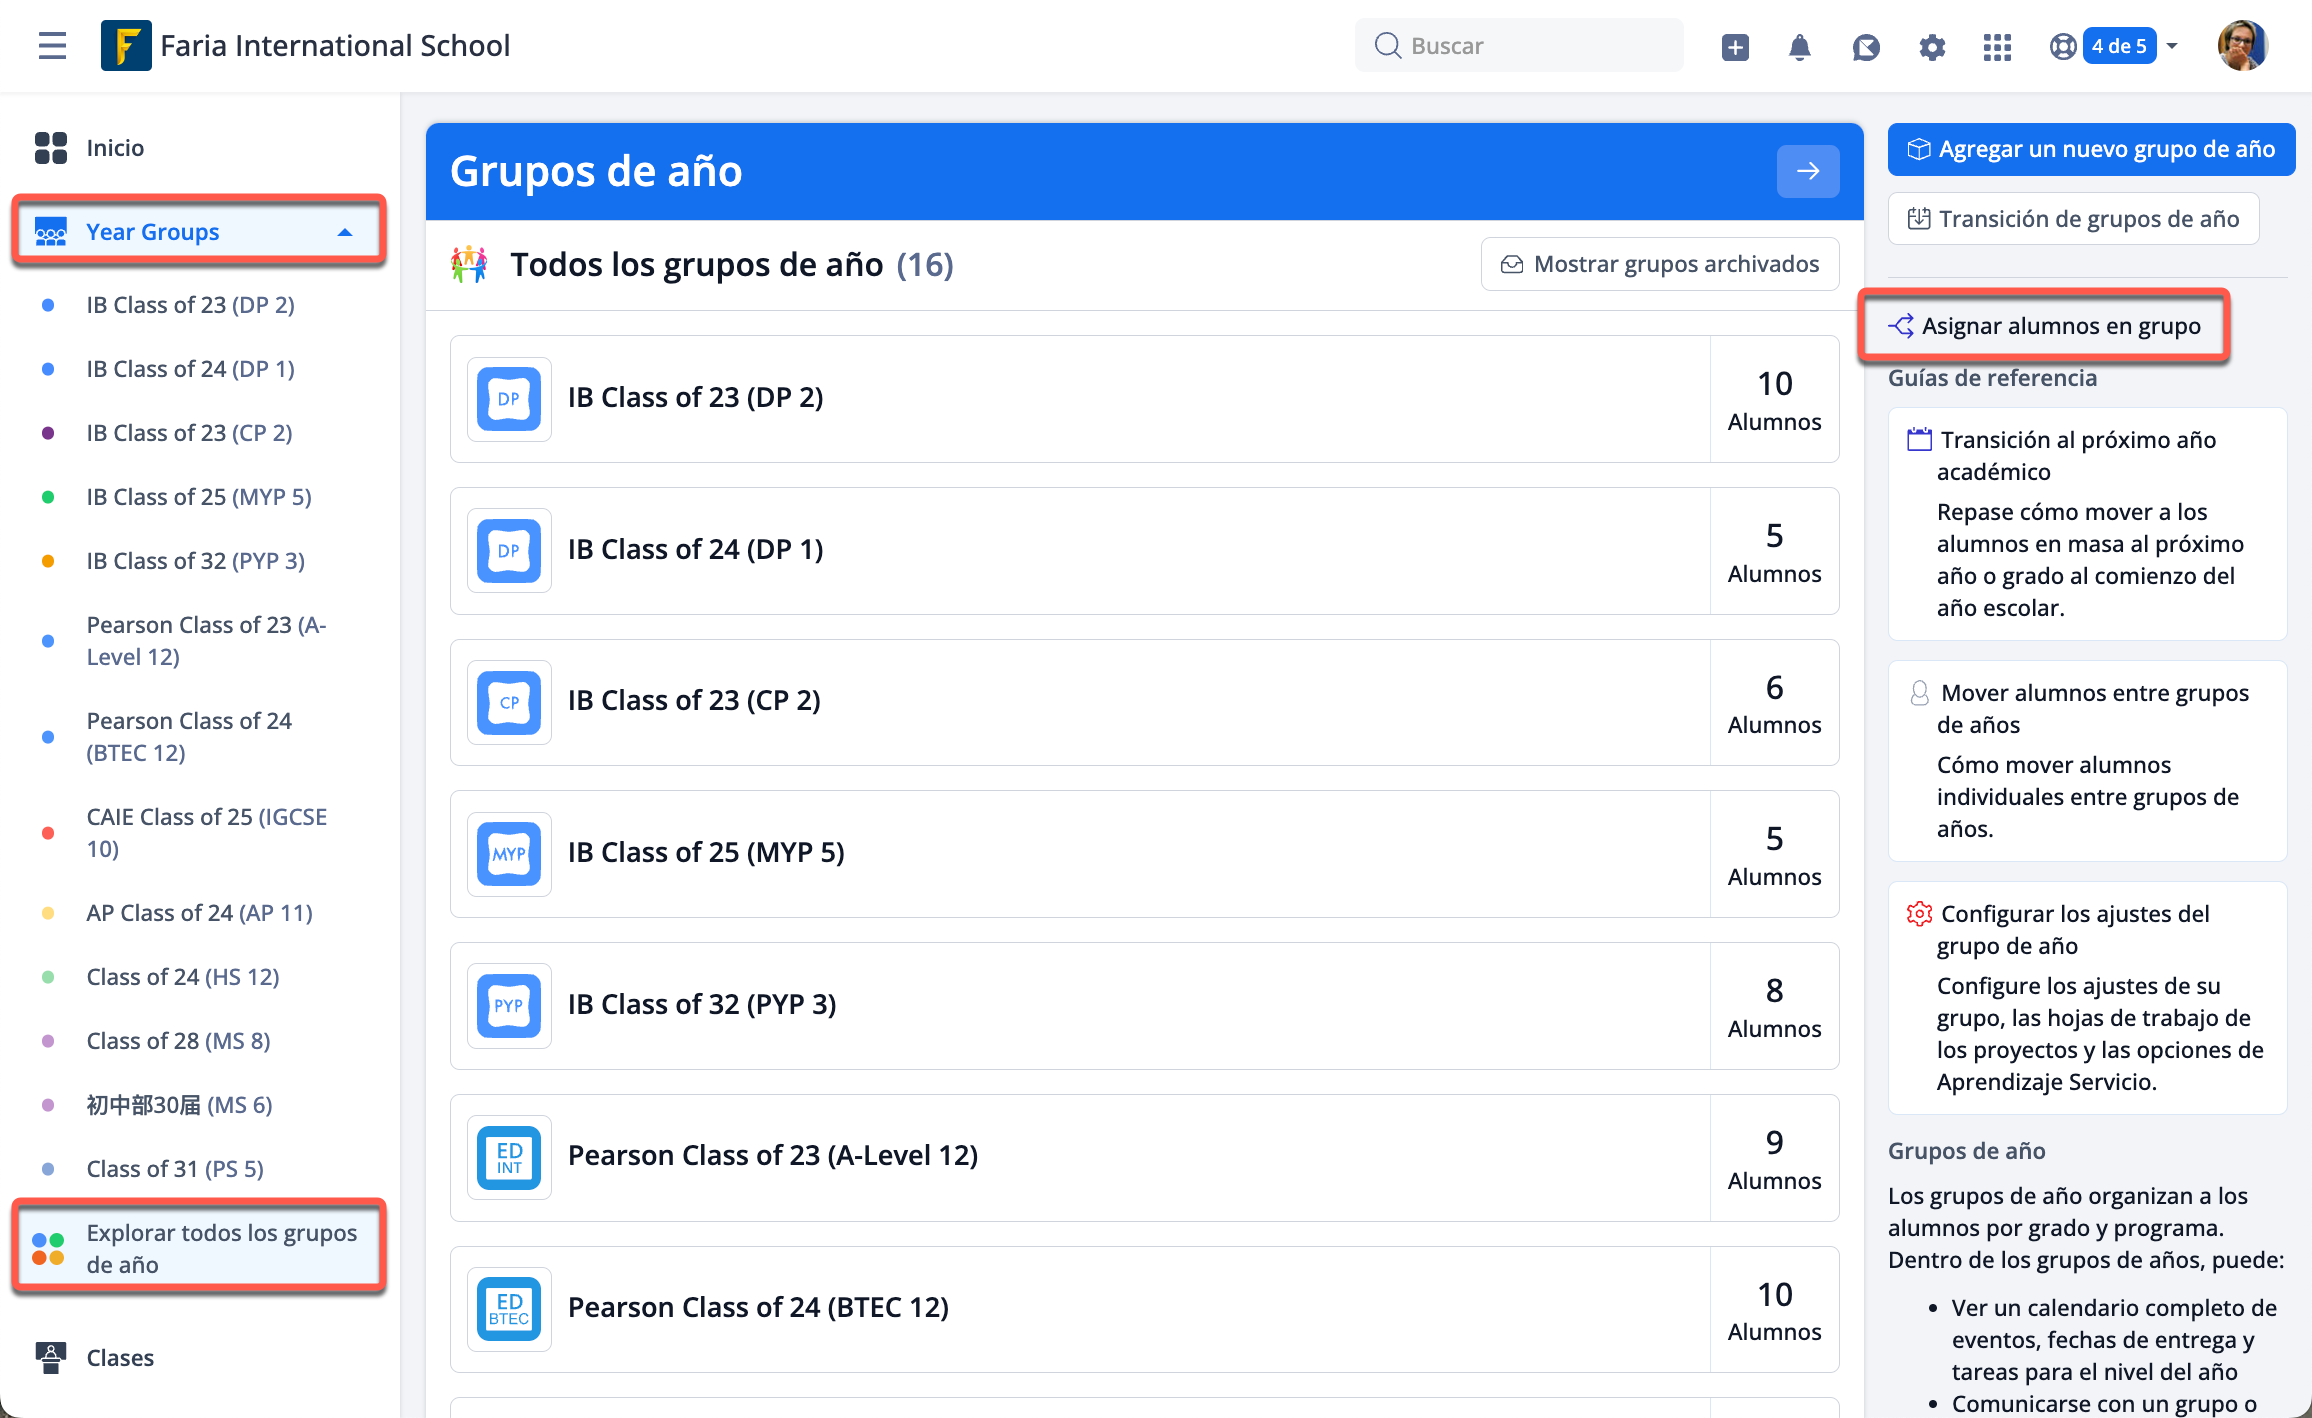
Task: Open the messages chat bubble icon
Action: [1865, 47]
